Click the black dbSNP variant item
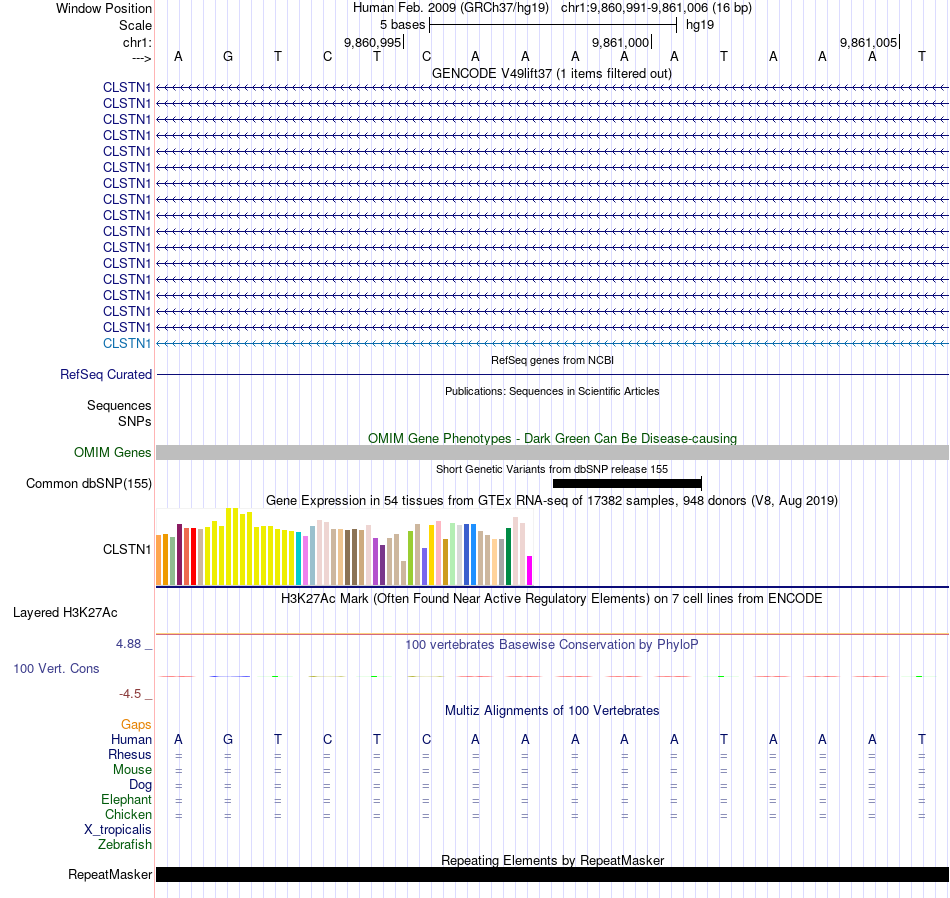Image resolution: width=950 pixels, height=898 pixels. [627, 484]
